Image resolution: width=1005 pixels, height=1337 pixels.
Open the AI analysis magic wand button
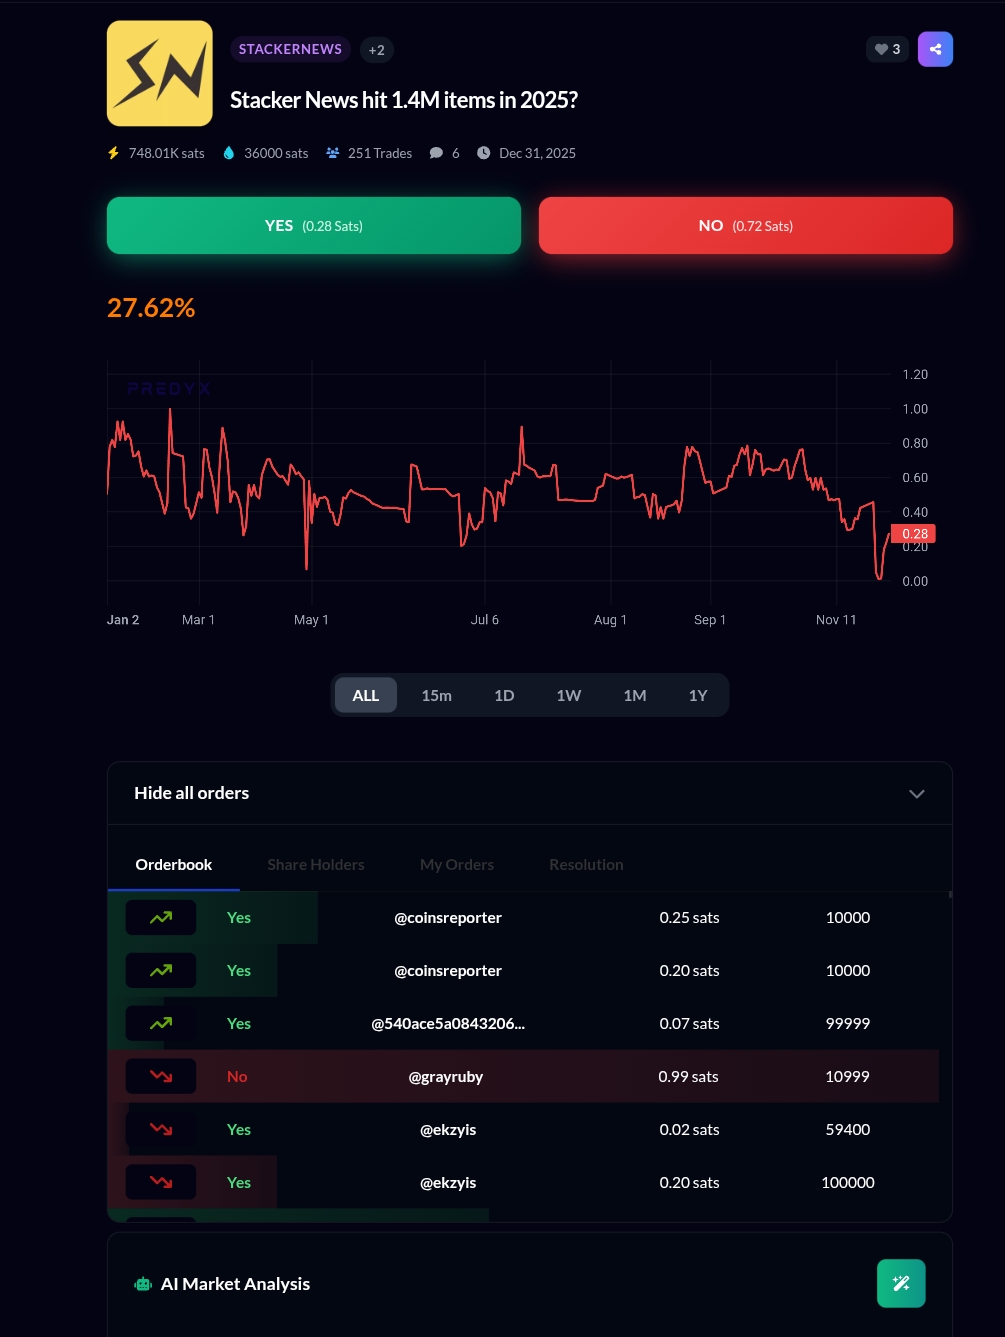(901, 1283)
